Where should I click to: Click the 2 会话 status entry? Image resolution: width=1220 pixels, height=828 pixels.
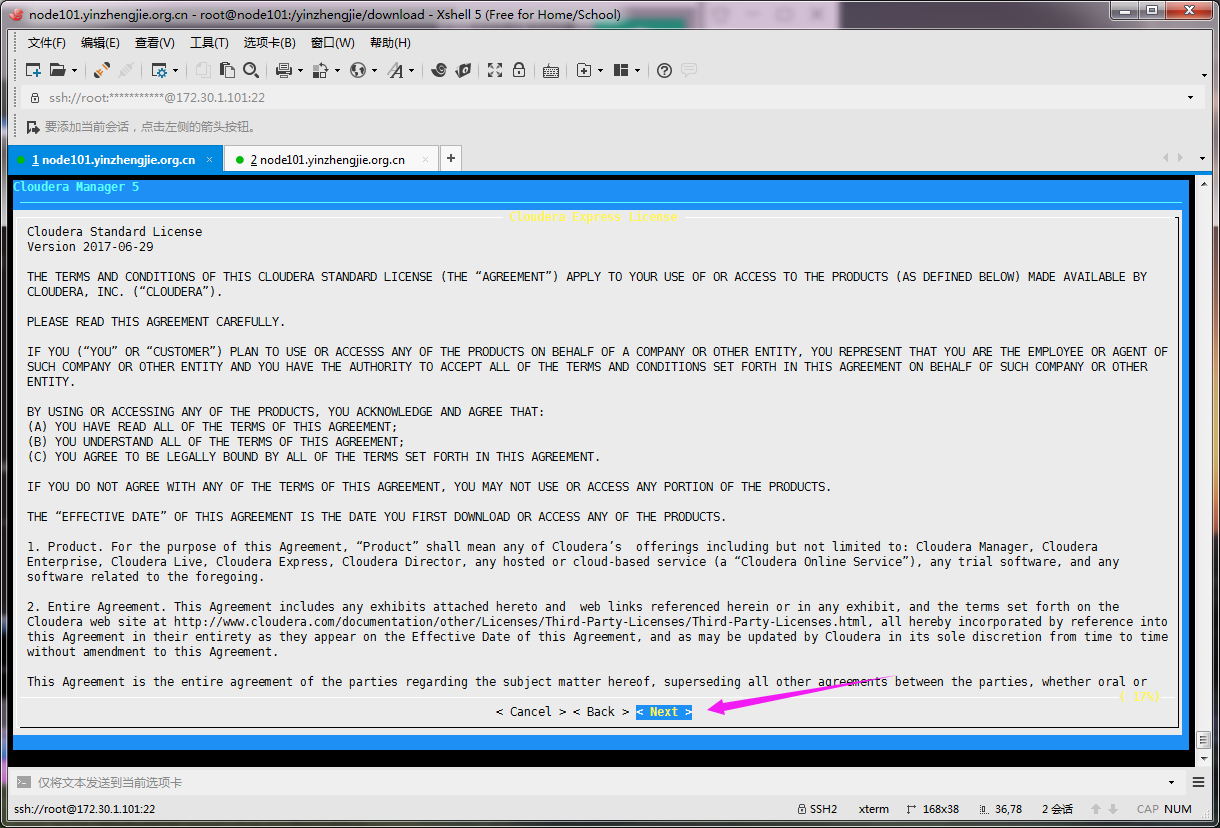tap(1057, 809)
